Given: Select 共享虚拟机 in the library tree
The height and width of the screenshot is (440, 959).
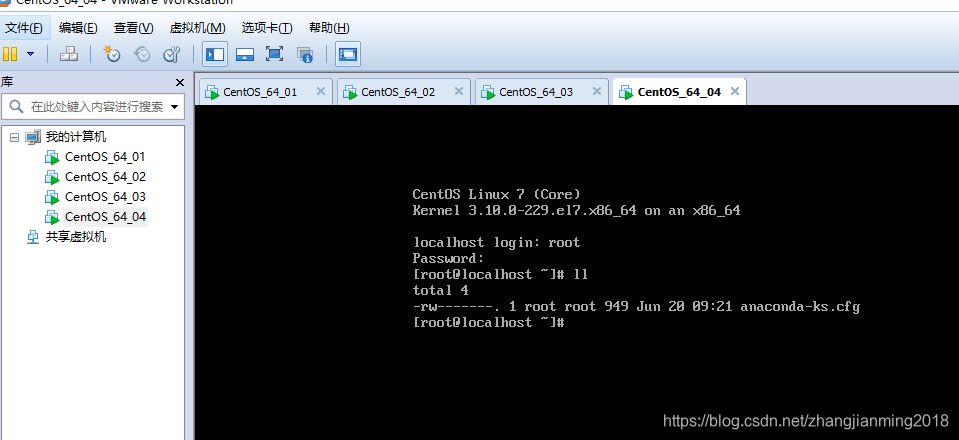Looking at the screenshot, I should click(x=76, y=237).
